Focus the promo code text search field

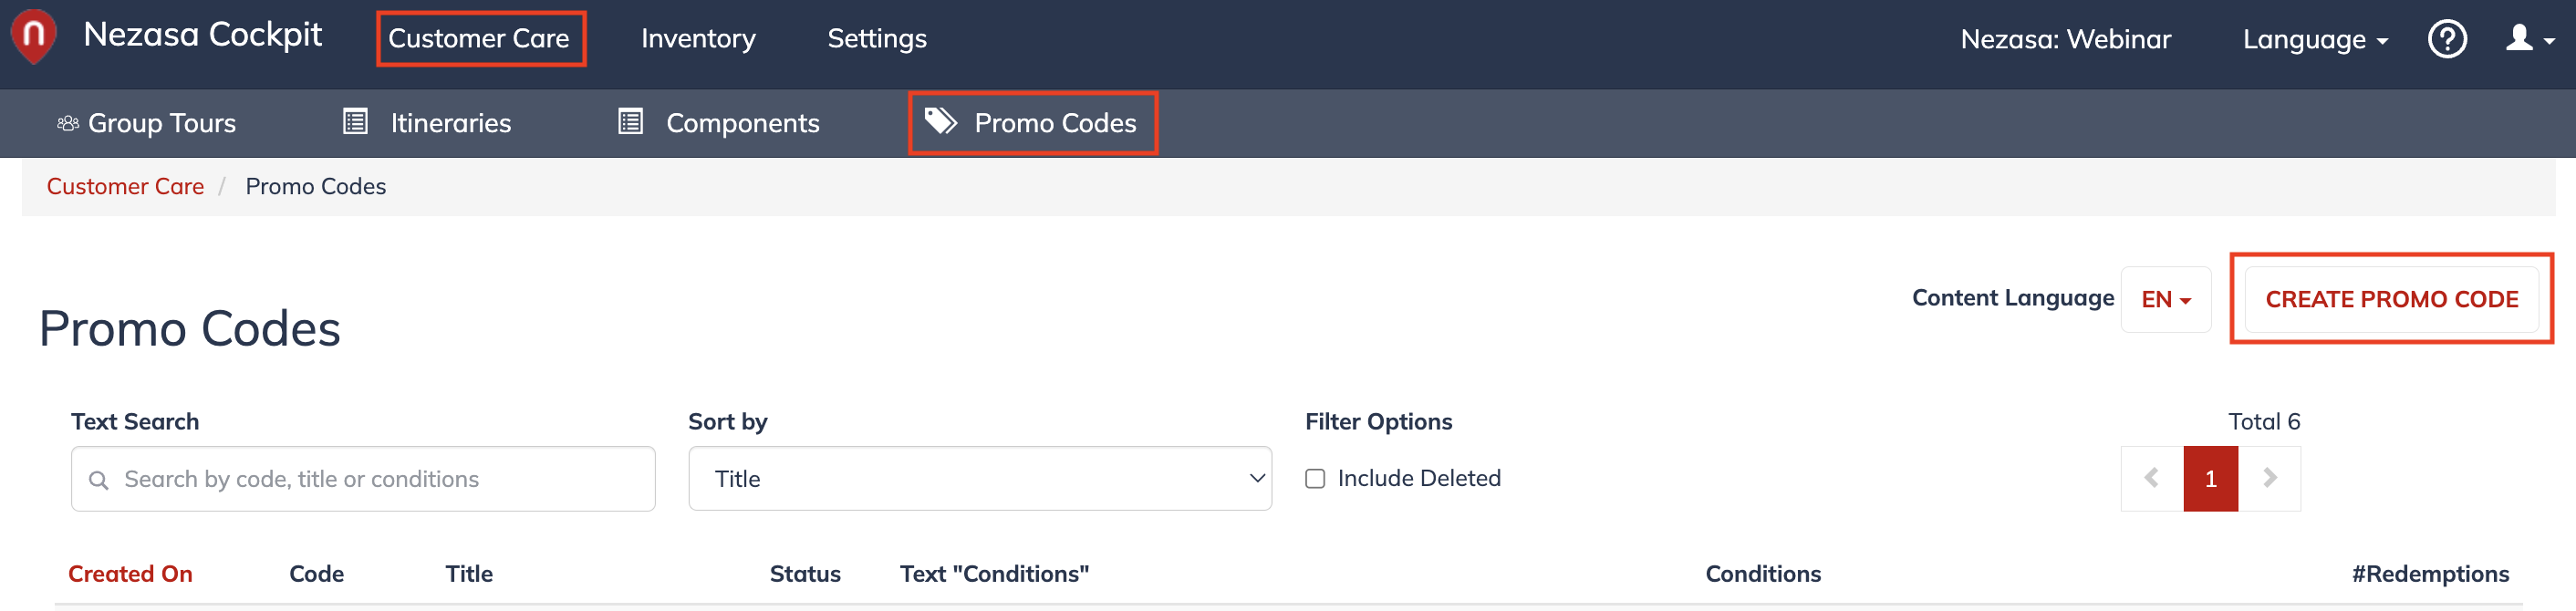tap(363, 479)
